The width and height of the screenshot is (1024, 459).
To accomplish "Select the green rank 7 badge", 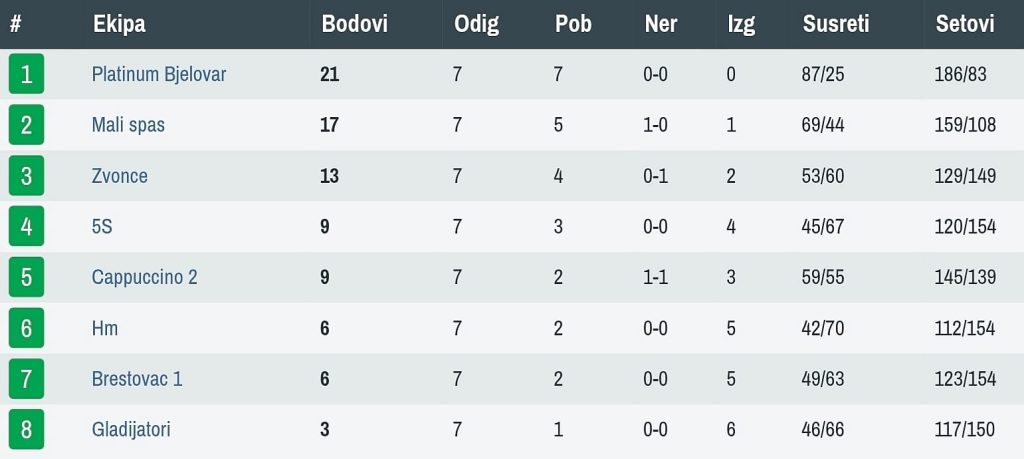I will click(x=26, y=379).
